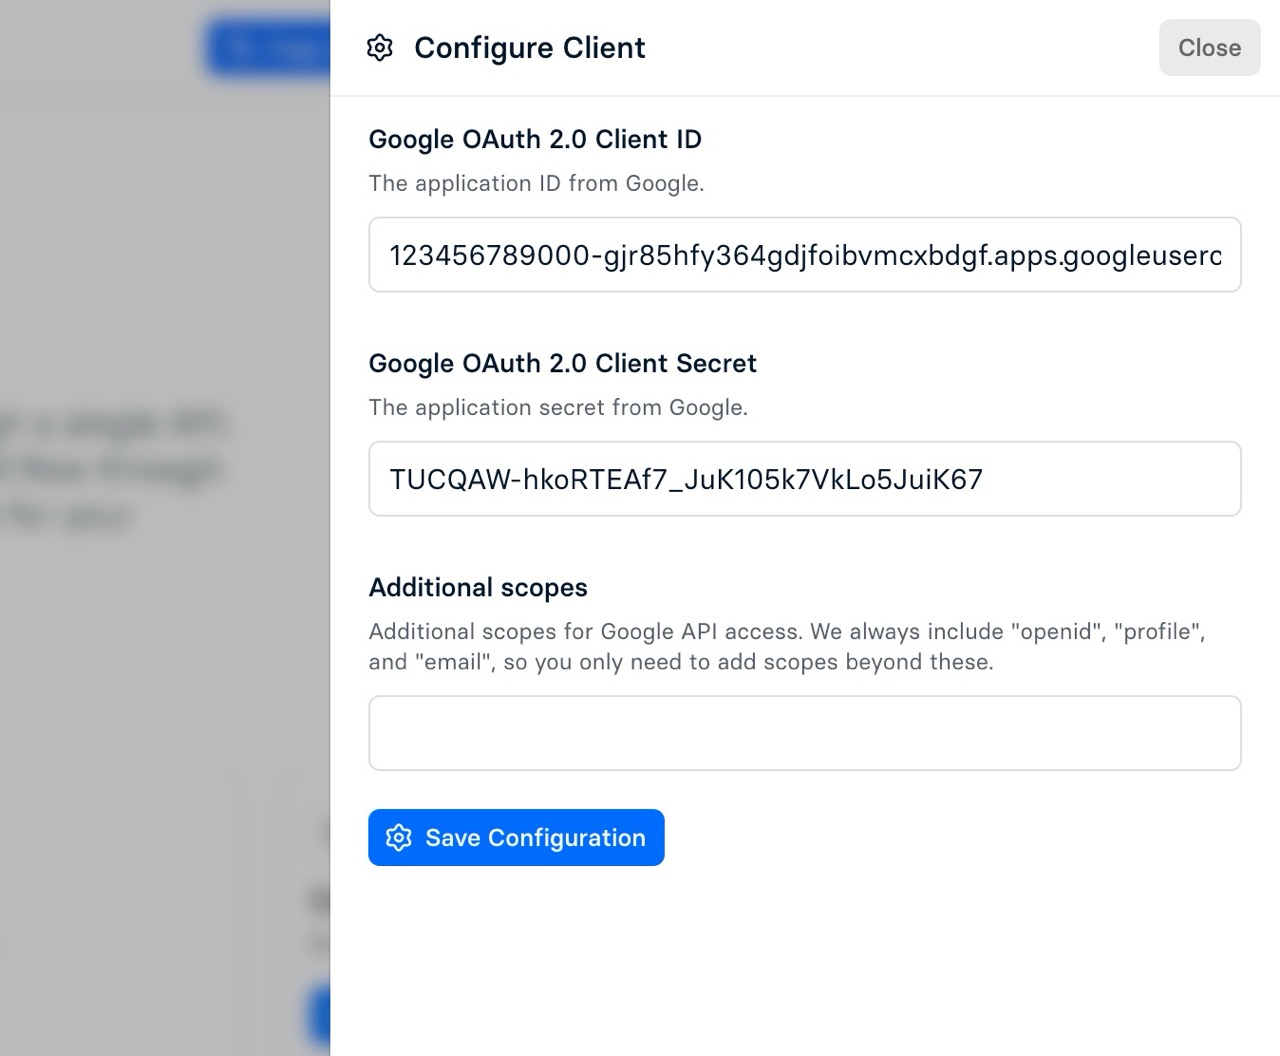This screenshot has height=1056, width=1280.
Task: Select the Client Secret input field
Action: click(x=804, y=479)
